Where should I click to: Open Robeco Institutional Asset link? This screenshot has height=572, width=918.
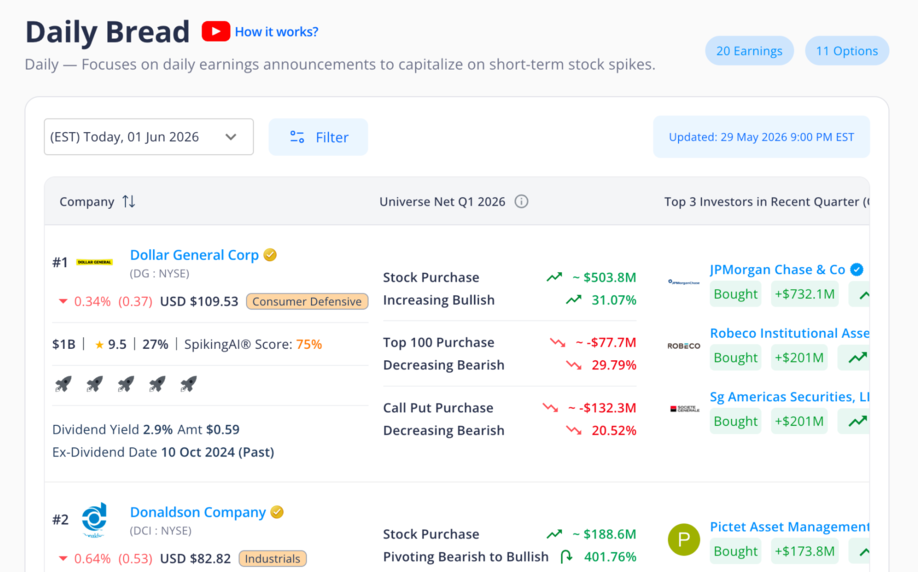789,333
